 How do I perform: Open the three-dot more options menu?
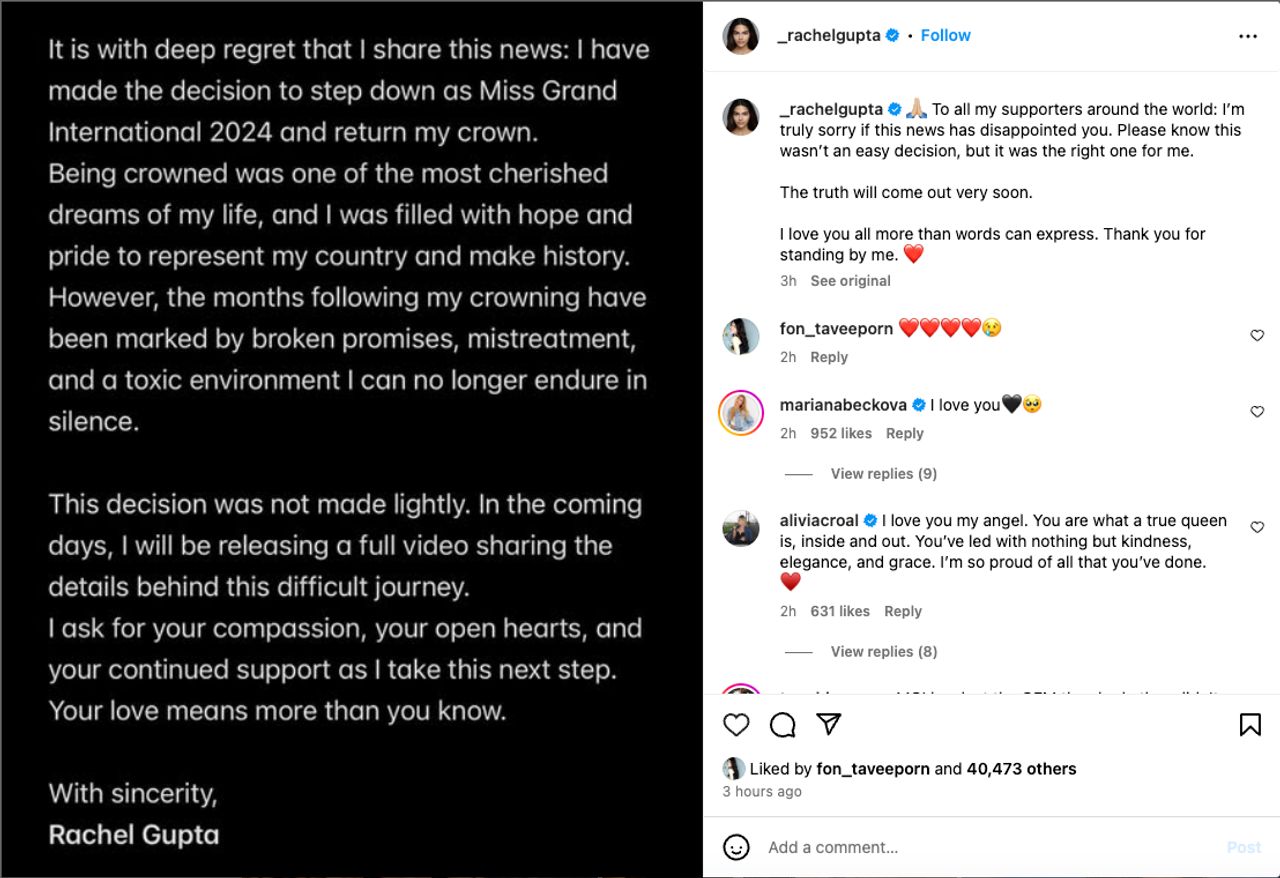[x=1248, y=36]
